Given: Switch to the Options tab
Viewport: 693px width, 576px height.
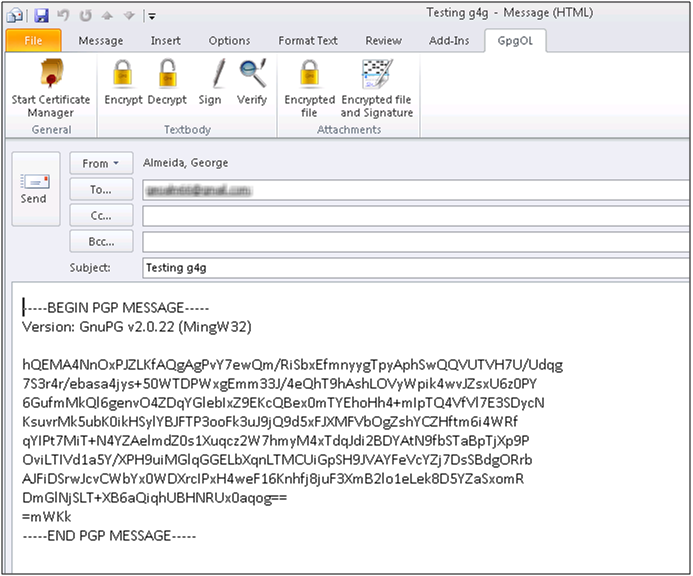Looking at the screenshot, I should [x=229, y=41].
